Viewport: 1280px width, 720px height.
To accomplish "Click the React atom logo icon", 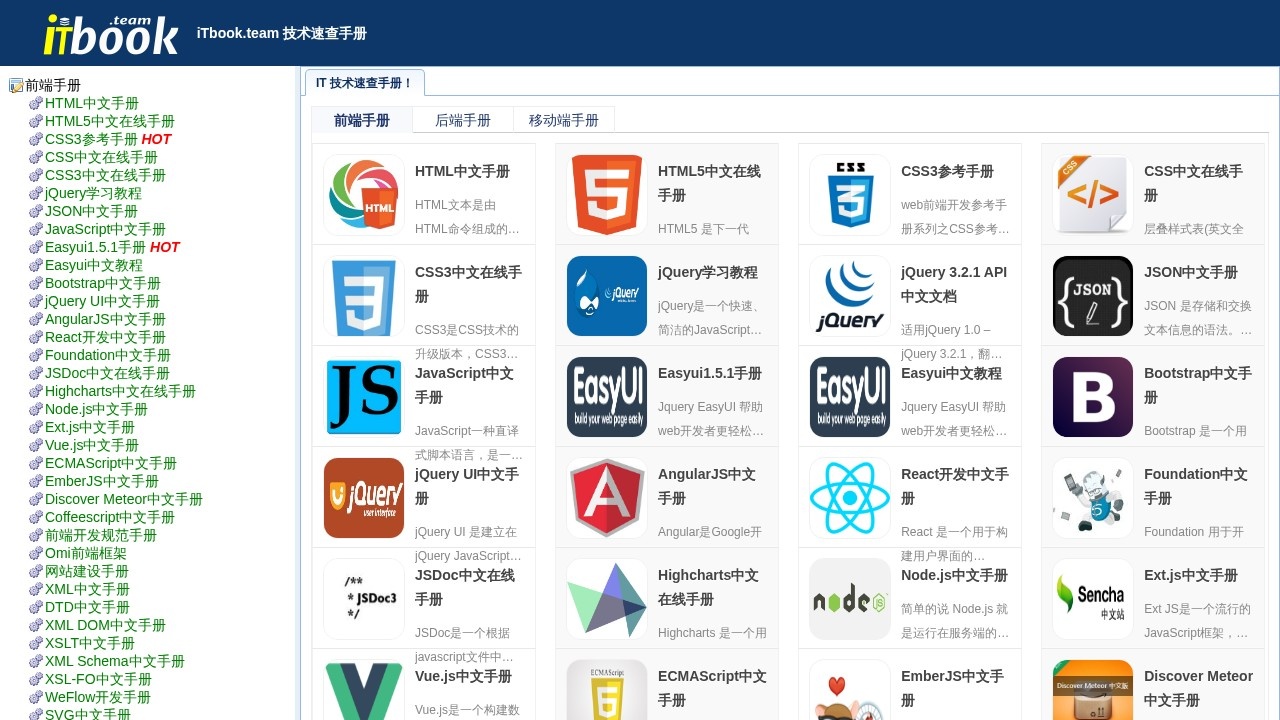I will pyautogui.click(x=849, y=497).
